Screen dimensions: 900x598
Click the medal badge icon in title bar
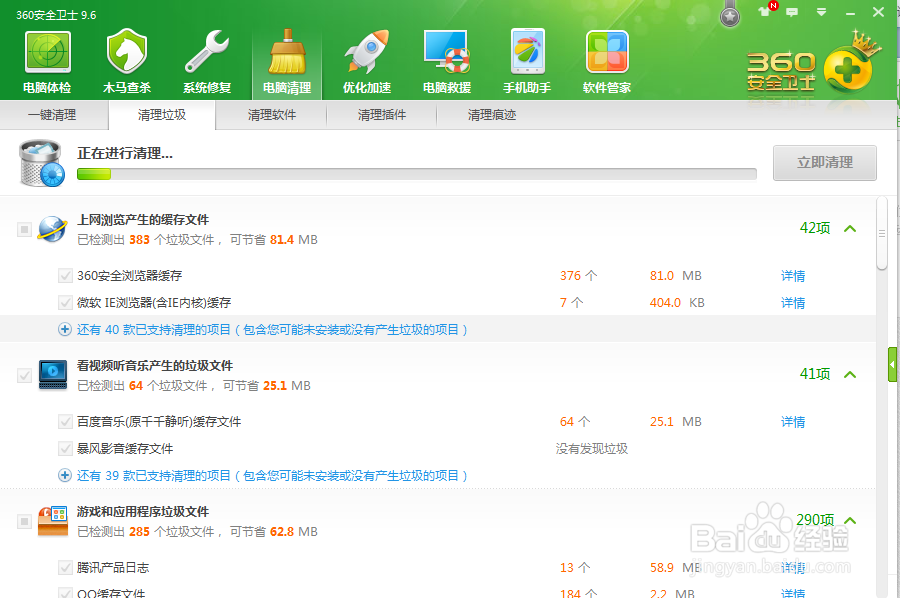[730, 14]
